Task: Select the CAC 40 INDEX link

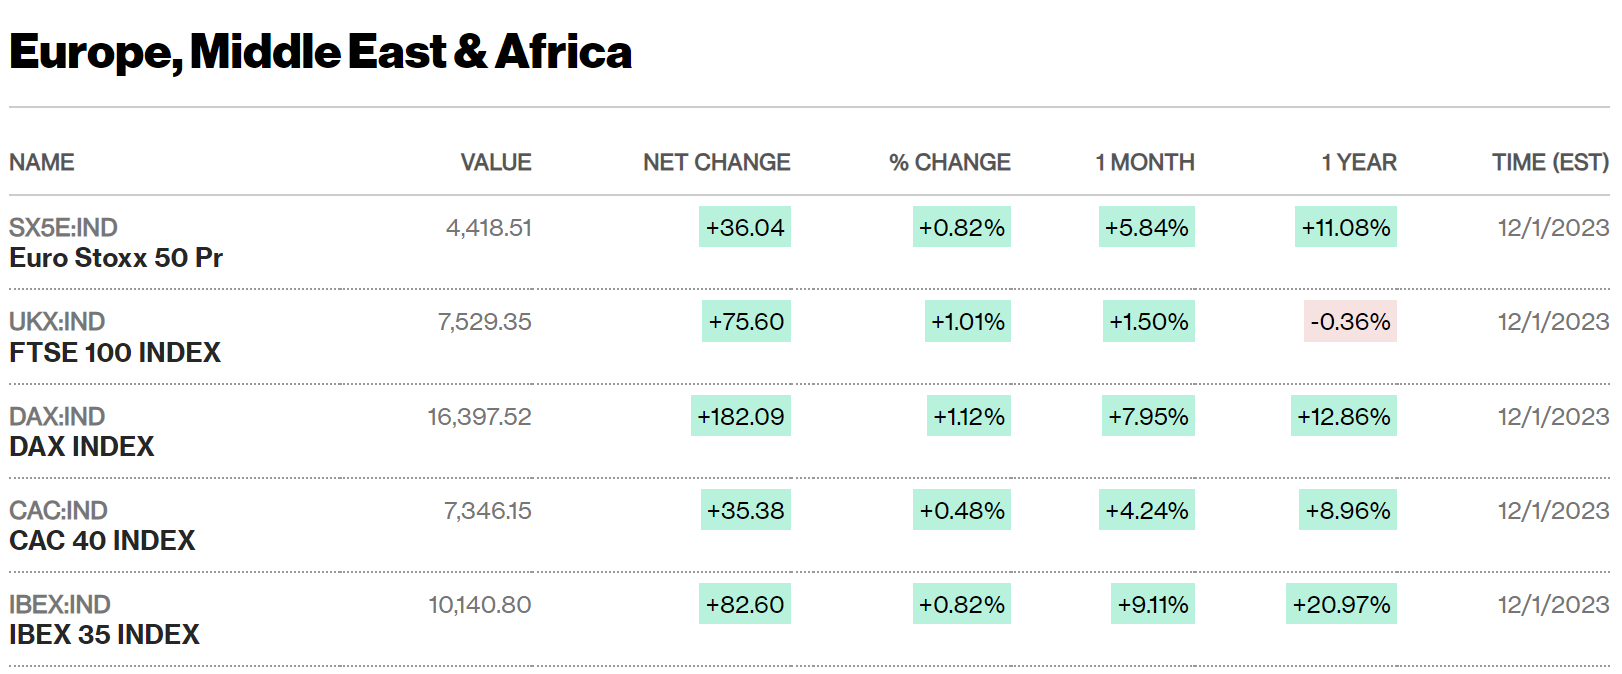Action: coord(102,540)
